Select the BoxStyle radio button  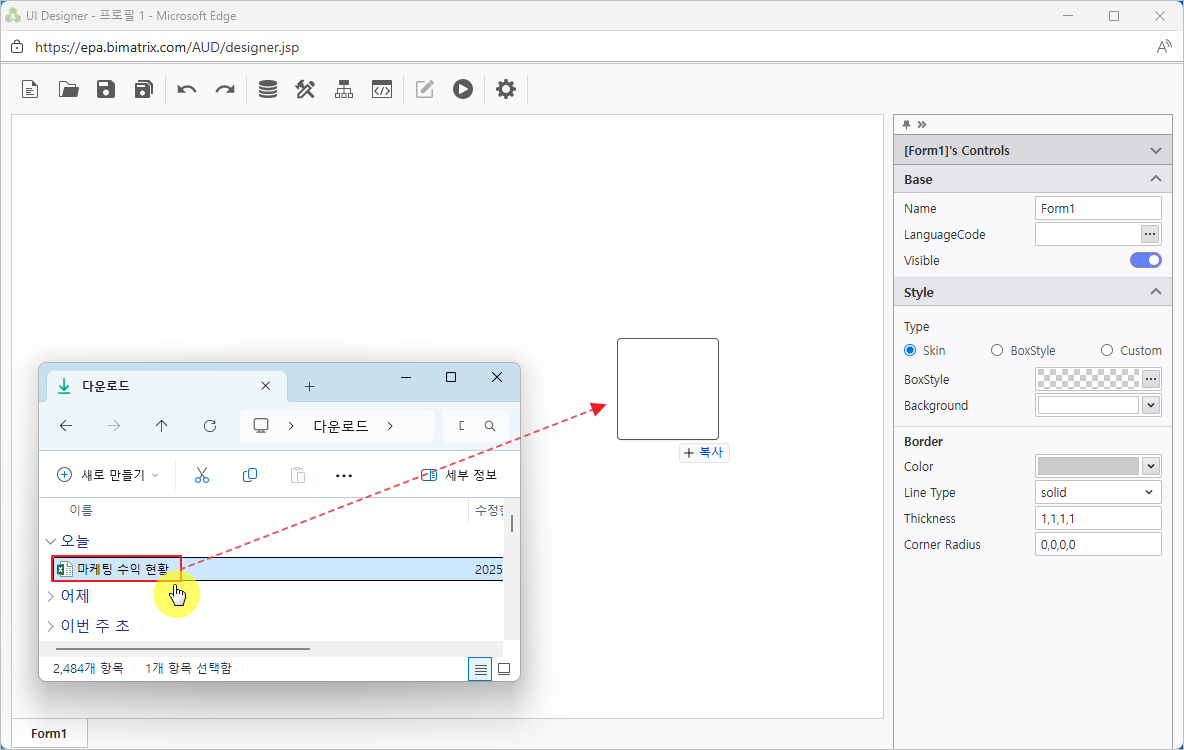click(x=997, y=350)
